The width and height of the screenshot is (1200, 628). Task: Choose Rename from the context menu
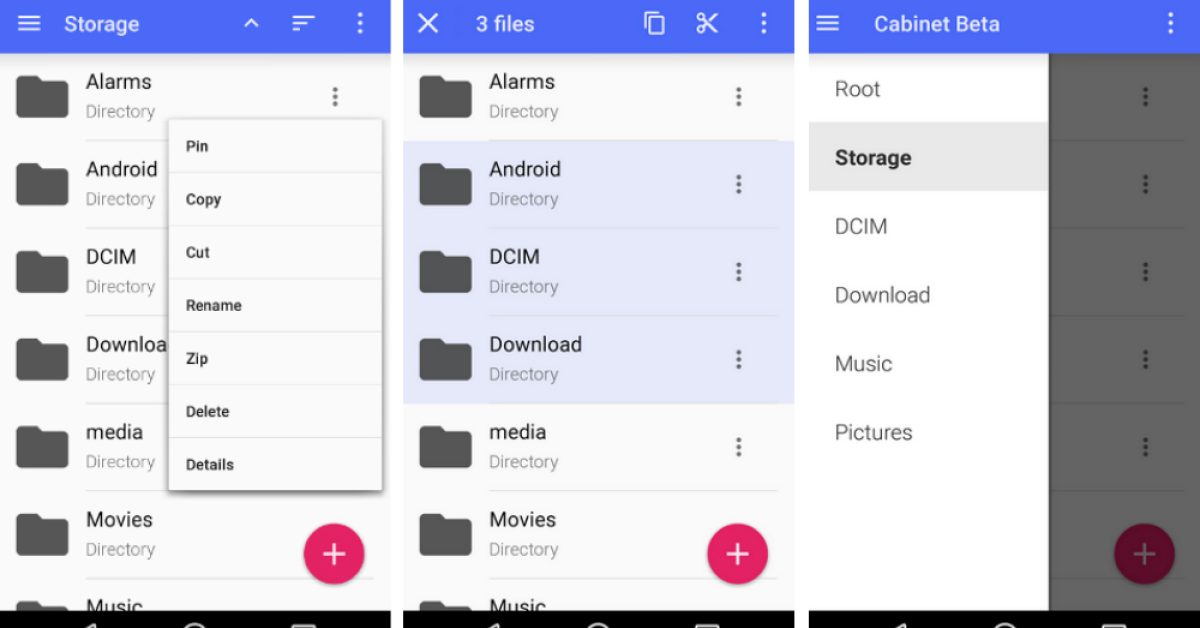click(214, 306)
